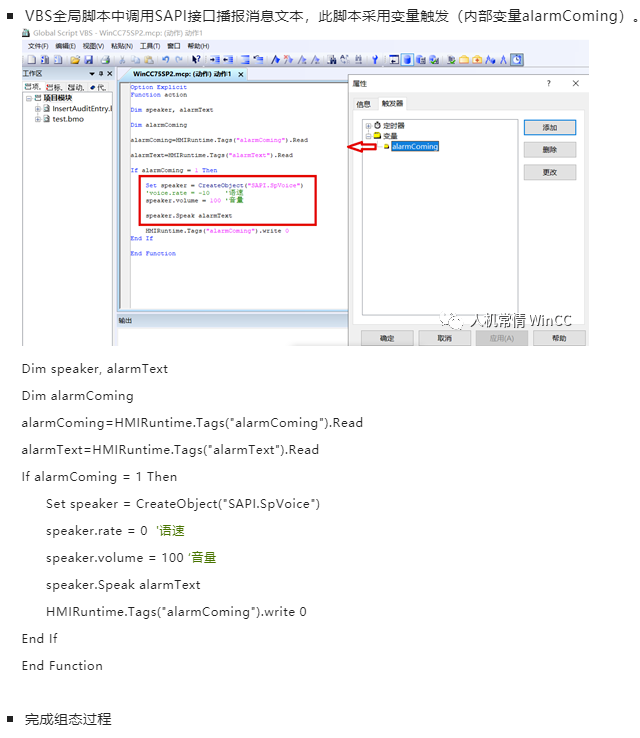Screen dimensions: 640x738
Task: Open the 工具(T) menu
Action: (149, 46)
